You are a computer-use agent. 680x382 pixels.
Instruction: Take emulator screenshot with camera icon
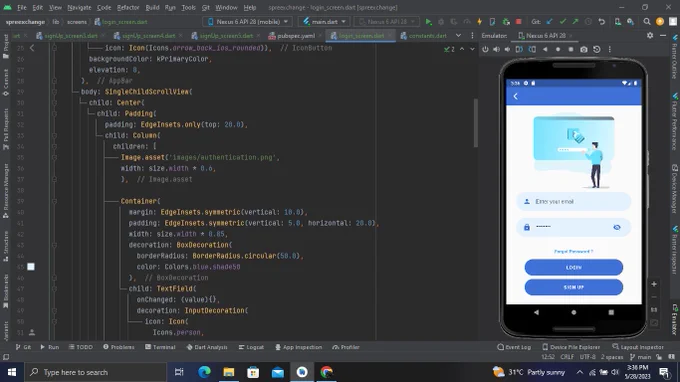584,49
